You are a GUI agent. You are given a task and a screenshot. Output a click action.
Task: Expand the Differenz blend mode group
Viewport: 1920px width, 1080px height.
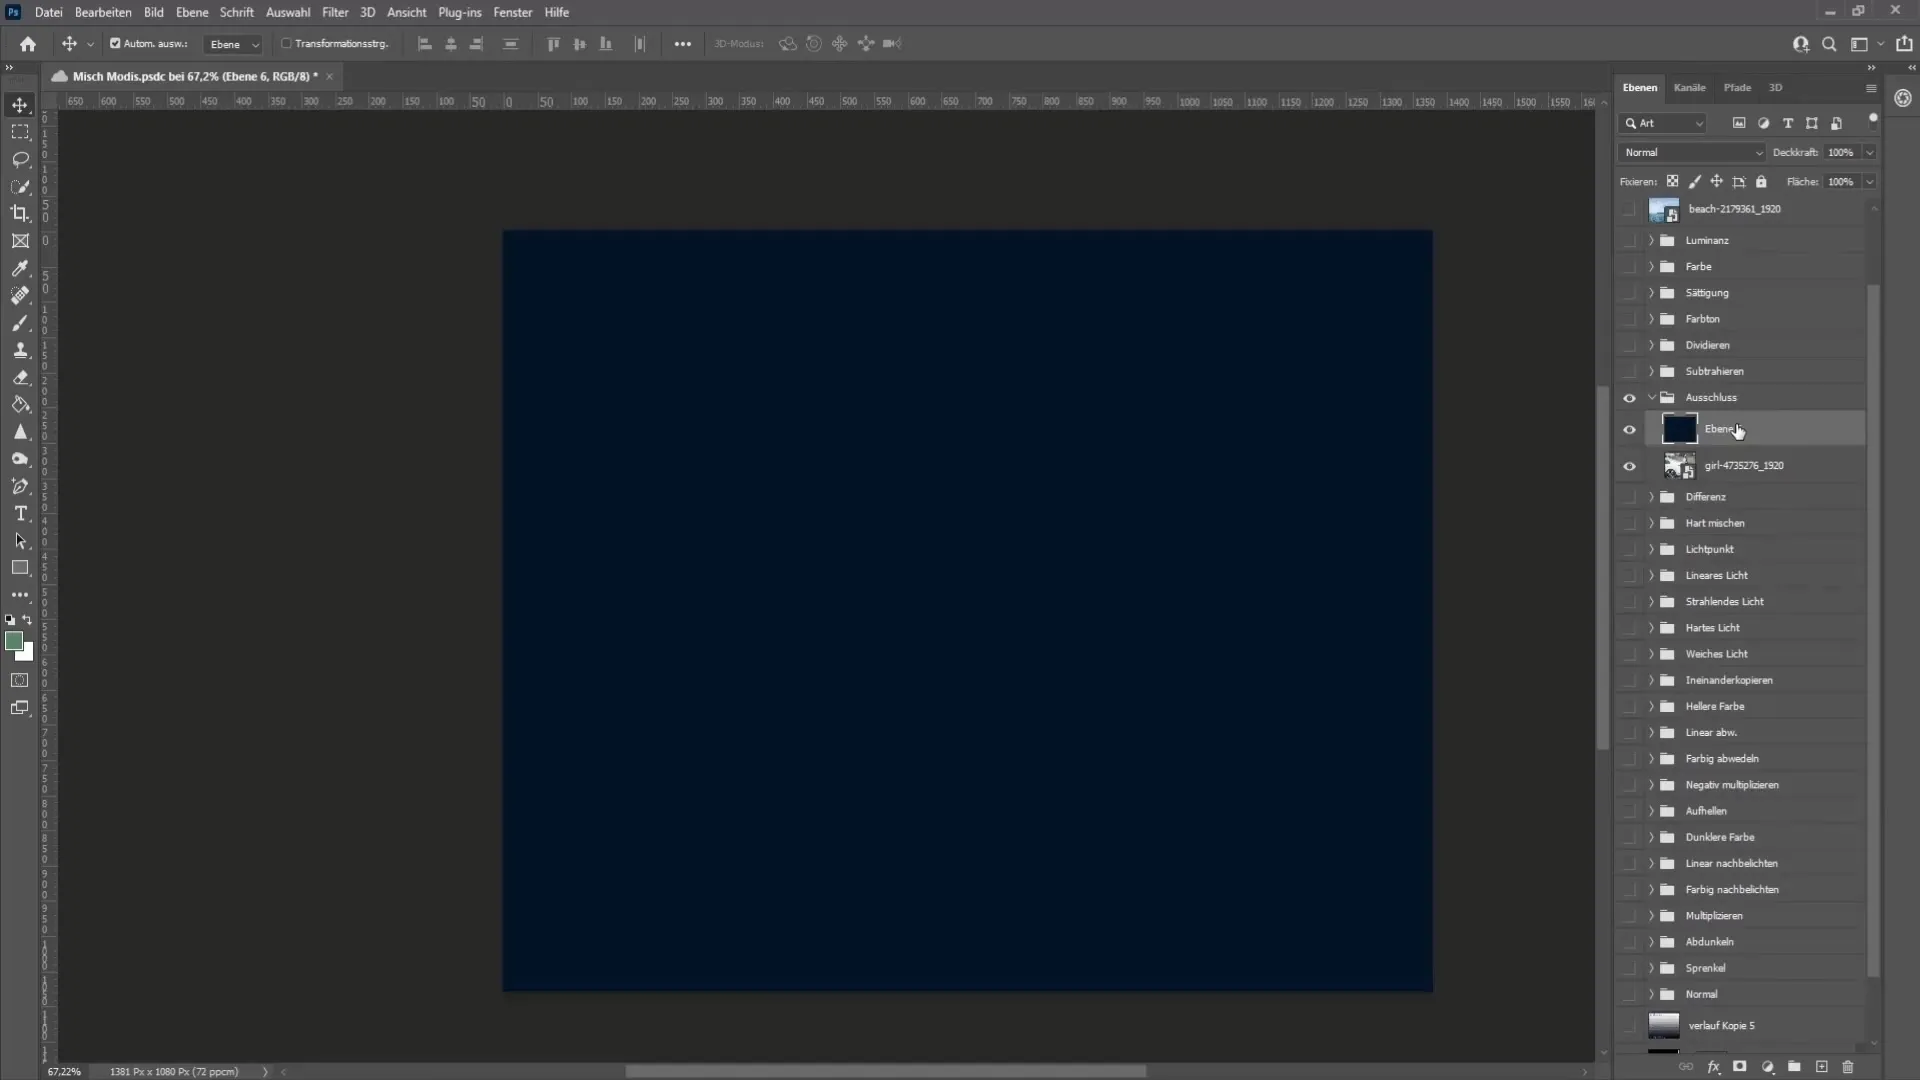[1650, 496]
